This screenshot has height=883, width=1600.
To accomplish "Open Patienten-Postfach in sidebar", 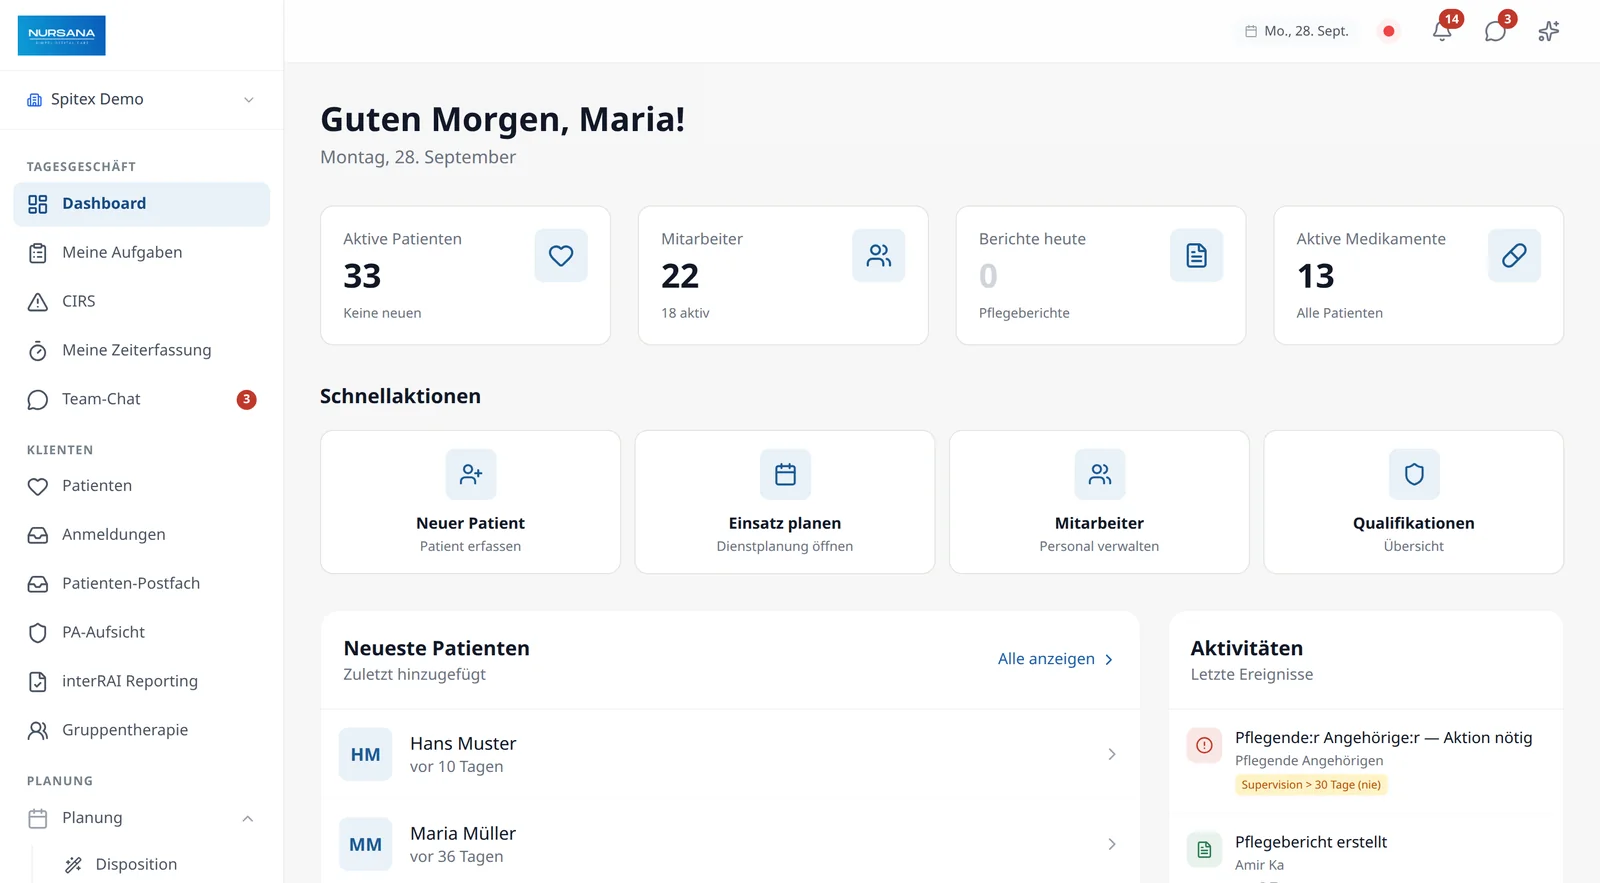I will pos(142,584).
